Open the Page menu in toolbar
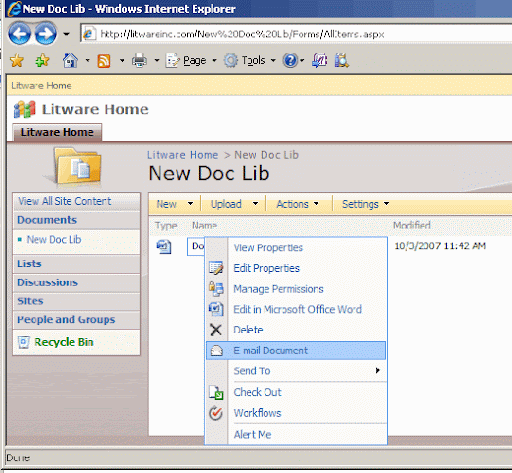This screenshot has width=512, height=473. pos(191,61)
